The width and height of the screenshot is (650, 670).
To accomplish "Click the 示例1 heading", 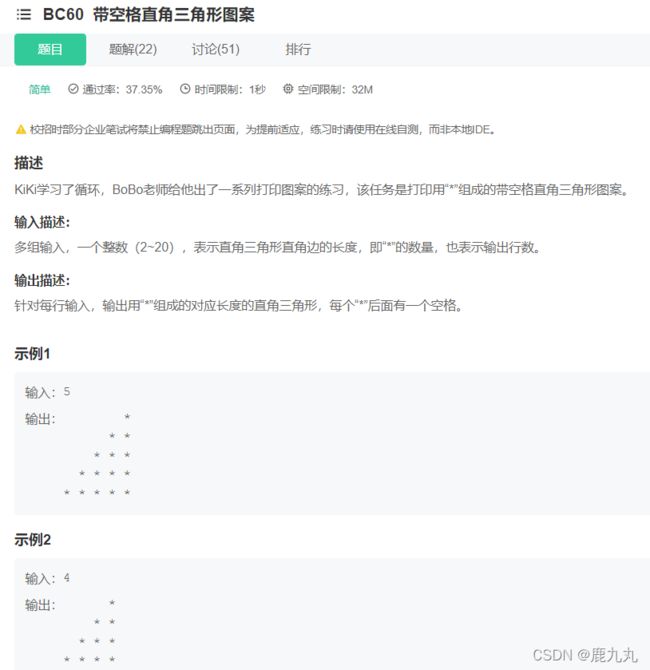I will (32, 354).
